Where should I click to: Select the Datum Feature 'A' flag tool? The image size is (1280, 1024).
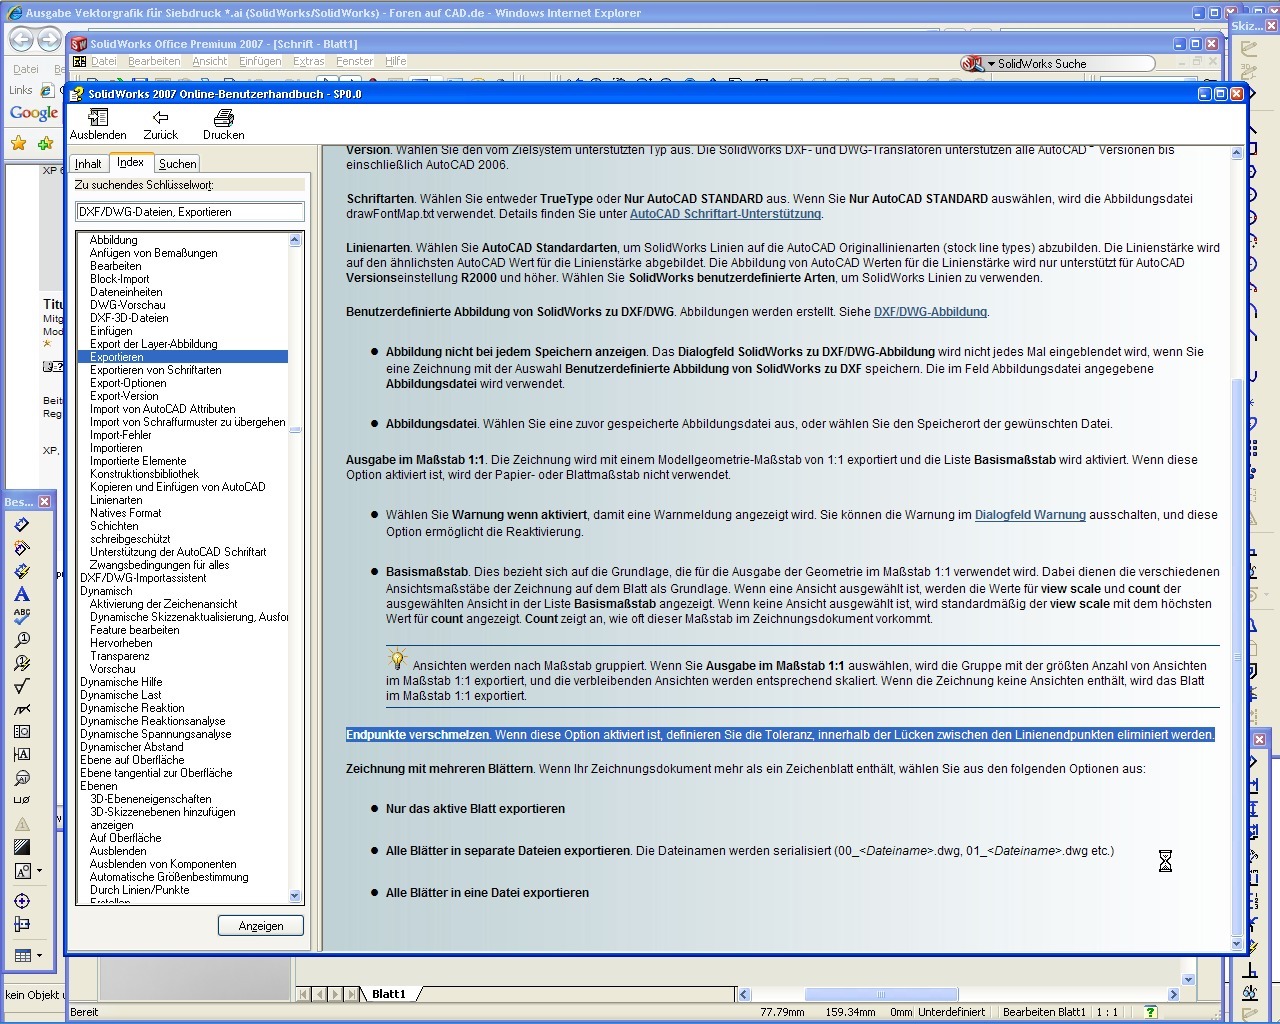coord(22,755)
